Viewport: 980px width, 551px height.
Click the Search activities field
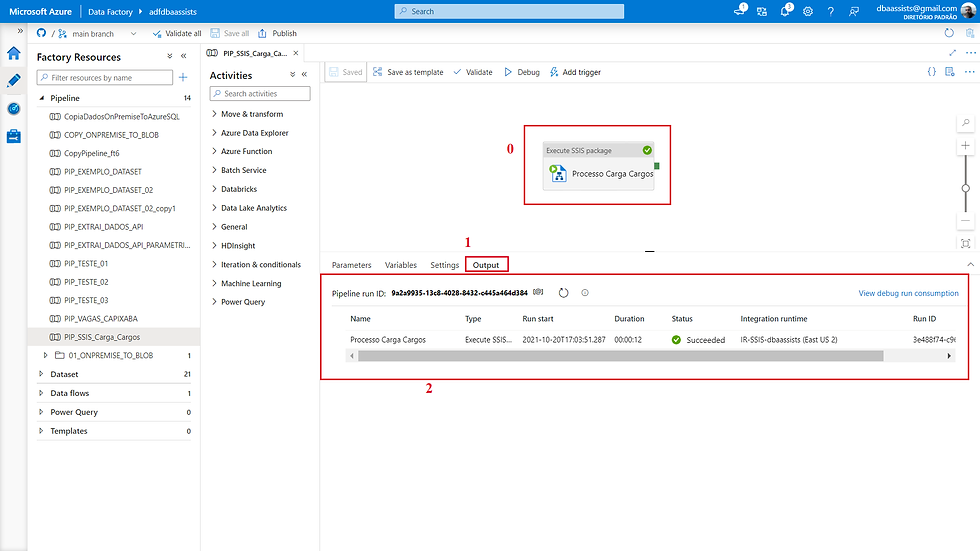pos(260,94)
